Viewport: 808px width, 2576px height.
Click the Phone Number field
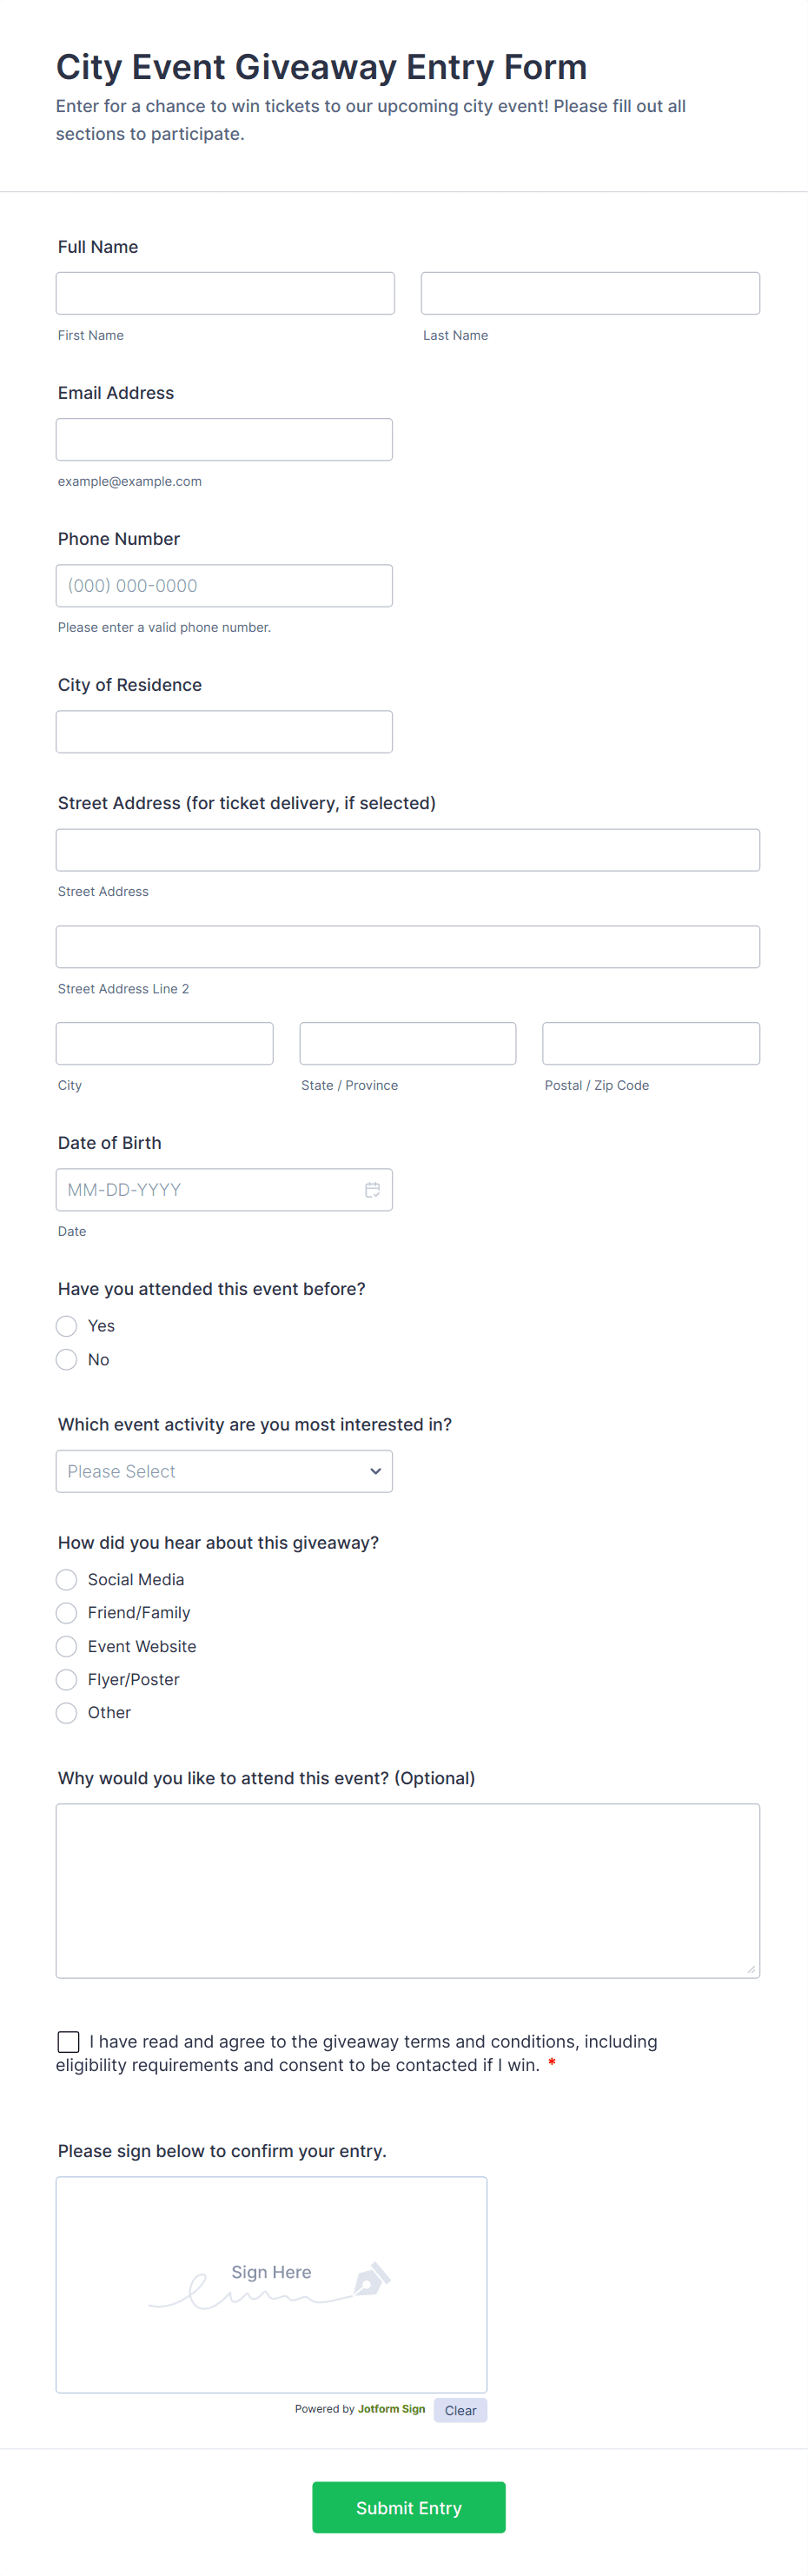coord(224,586)
